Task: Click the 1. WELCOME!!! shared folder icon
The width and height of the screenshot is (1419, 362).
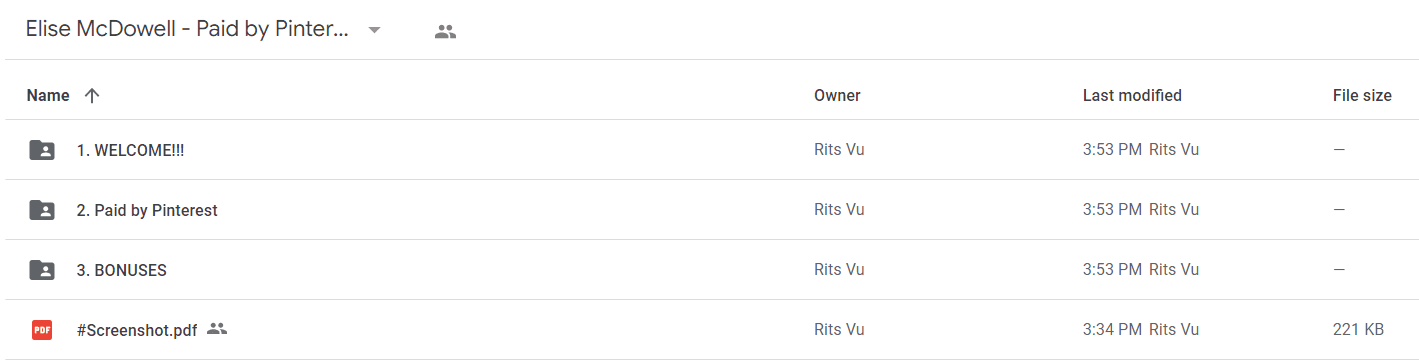Action: 42,150
